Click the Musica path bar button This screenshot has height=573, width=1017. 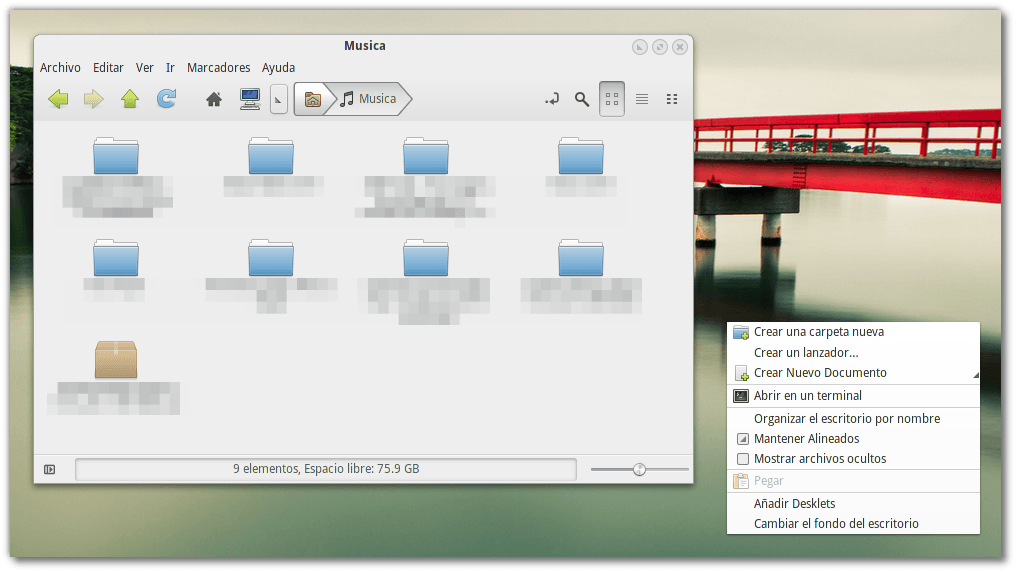pos(369,99)
